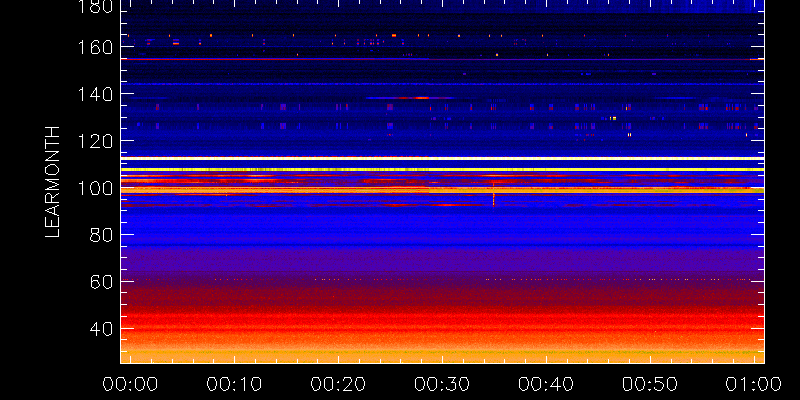Viewport: 800px width, 400px height.
Task: Click the 00:10 time axis label
Action: pos(234,384)
